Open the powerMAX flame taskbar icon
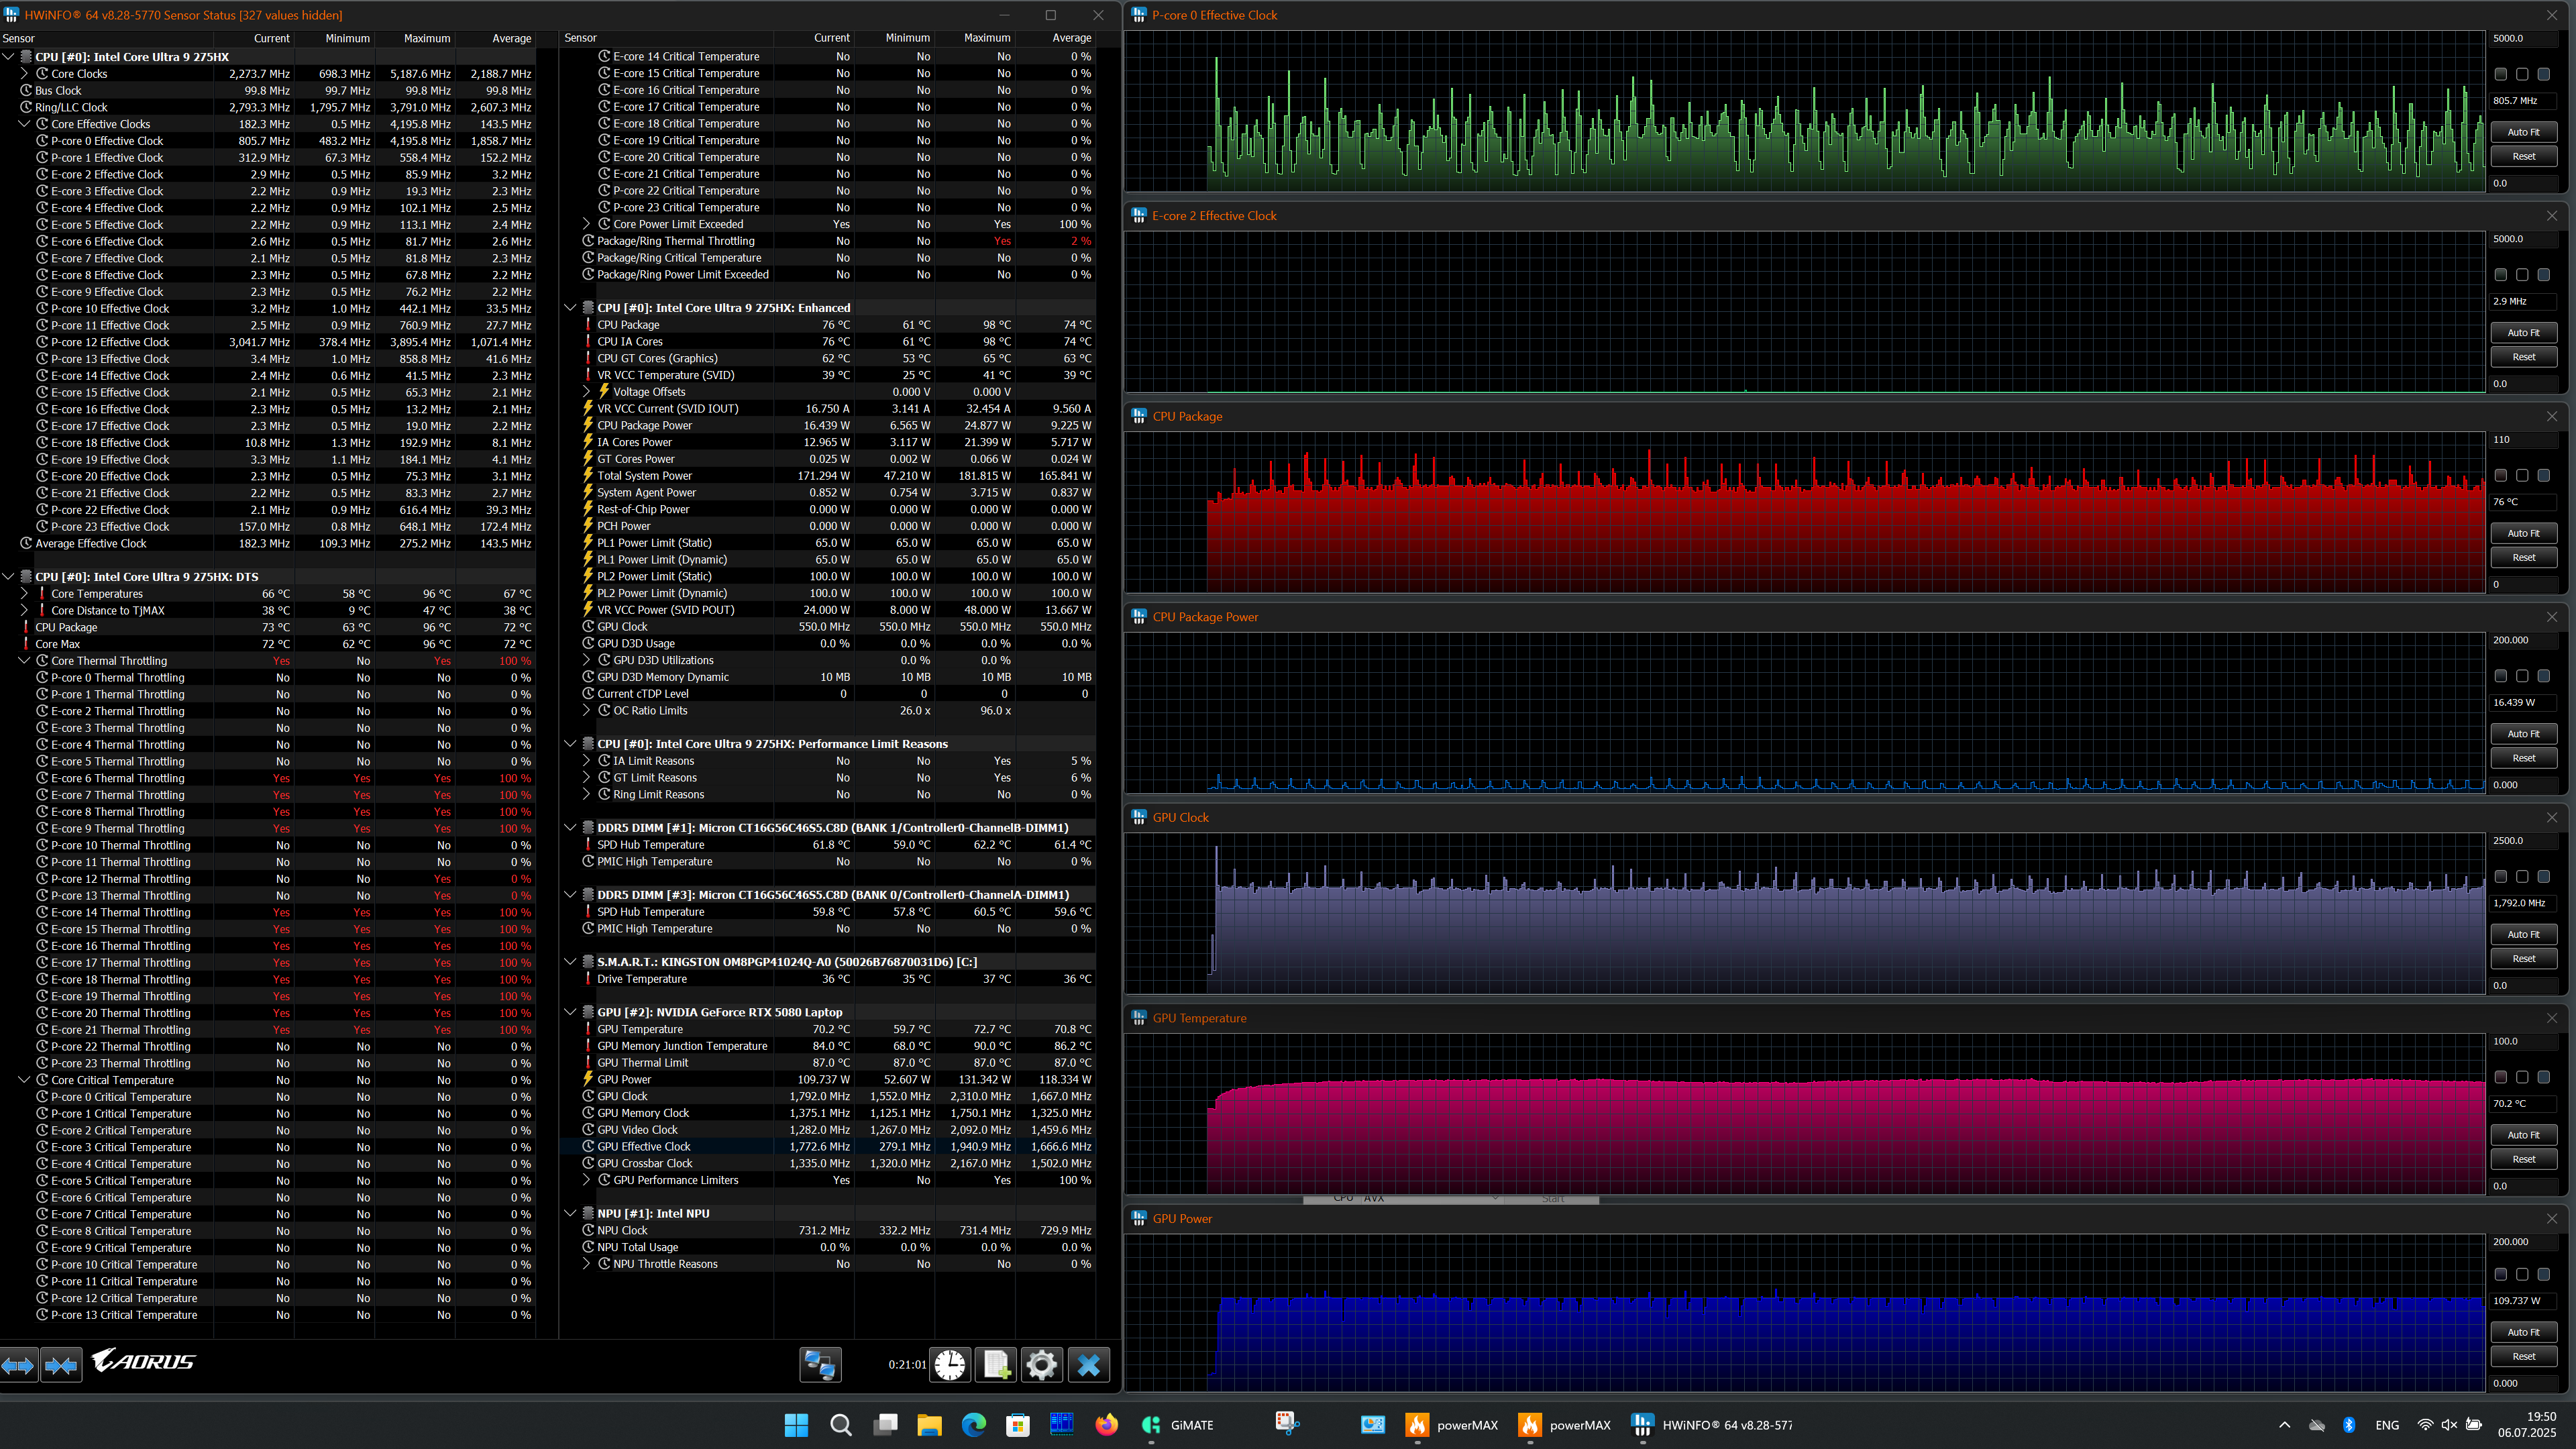The image size is (2576, 1449). 1417,1425
